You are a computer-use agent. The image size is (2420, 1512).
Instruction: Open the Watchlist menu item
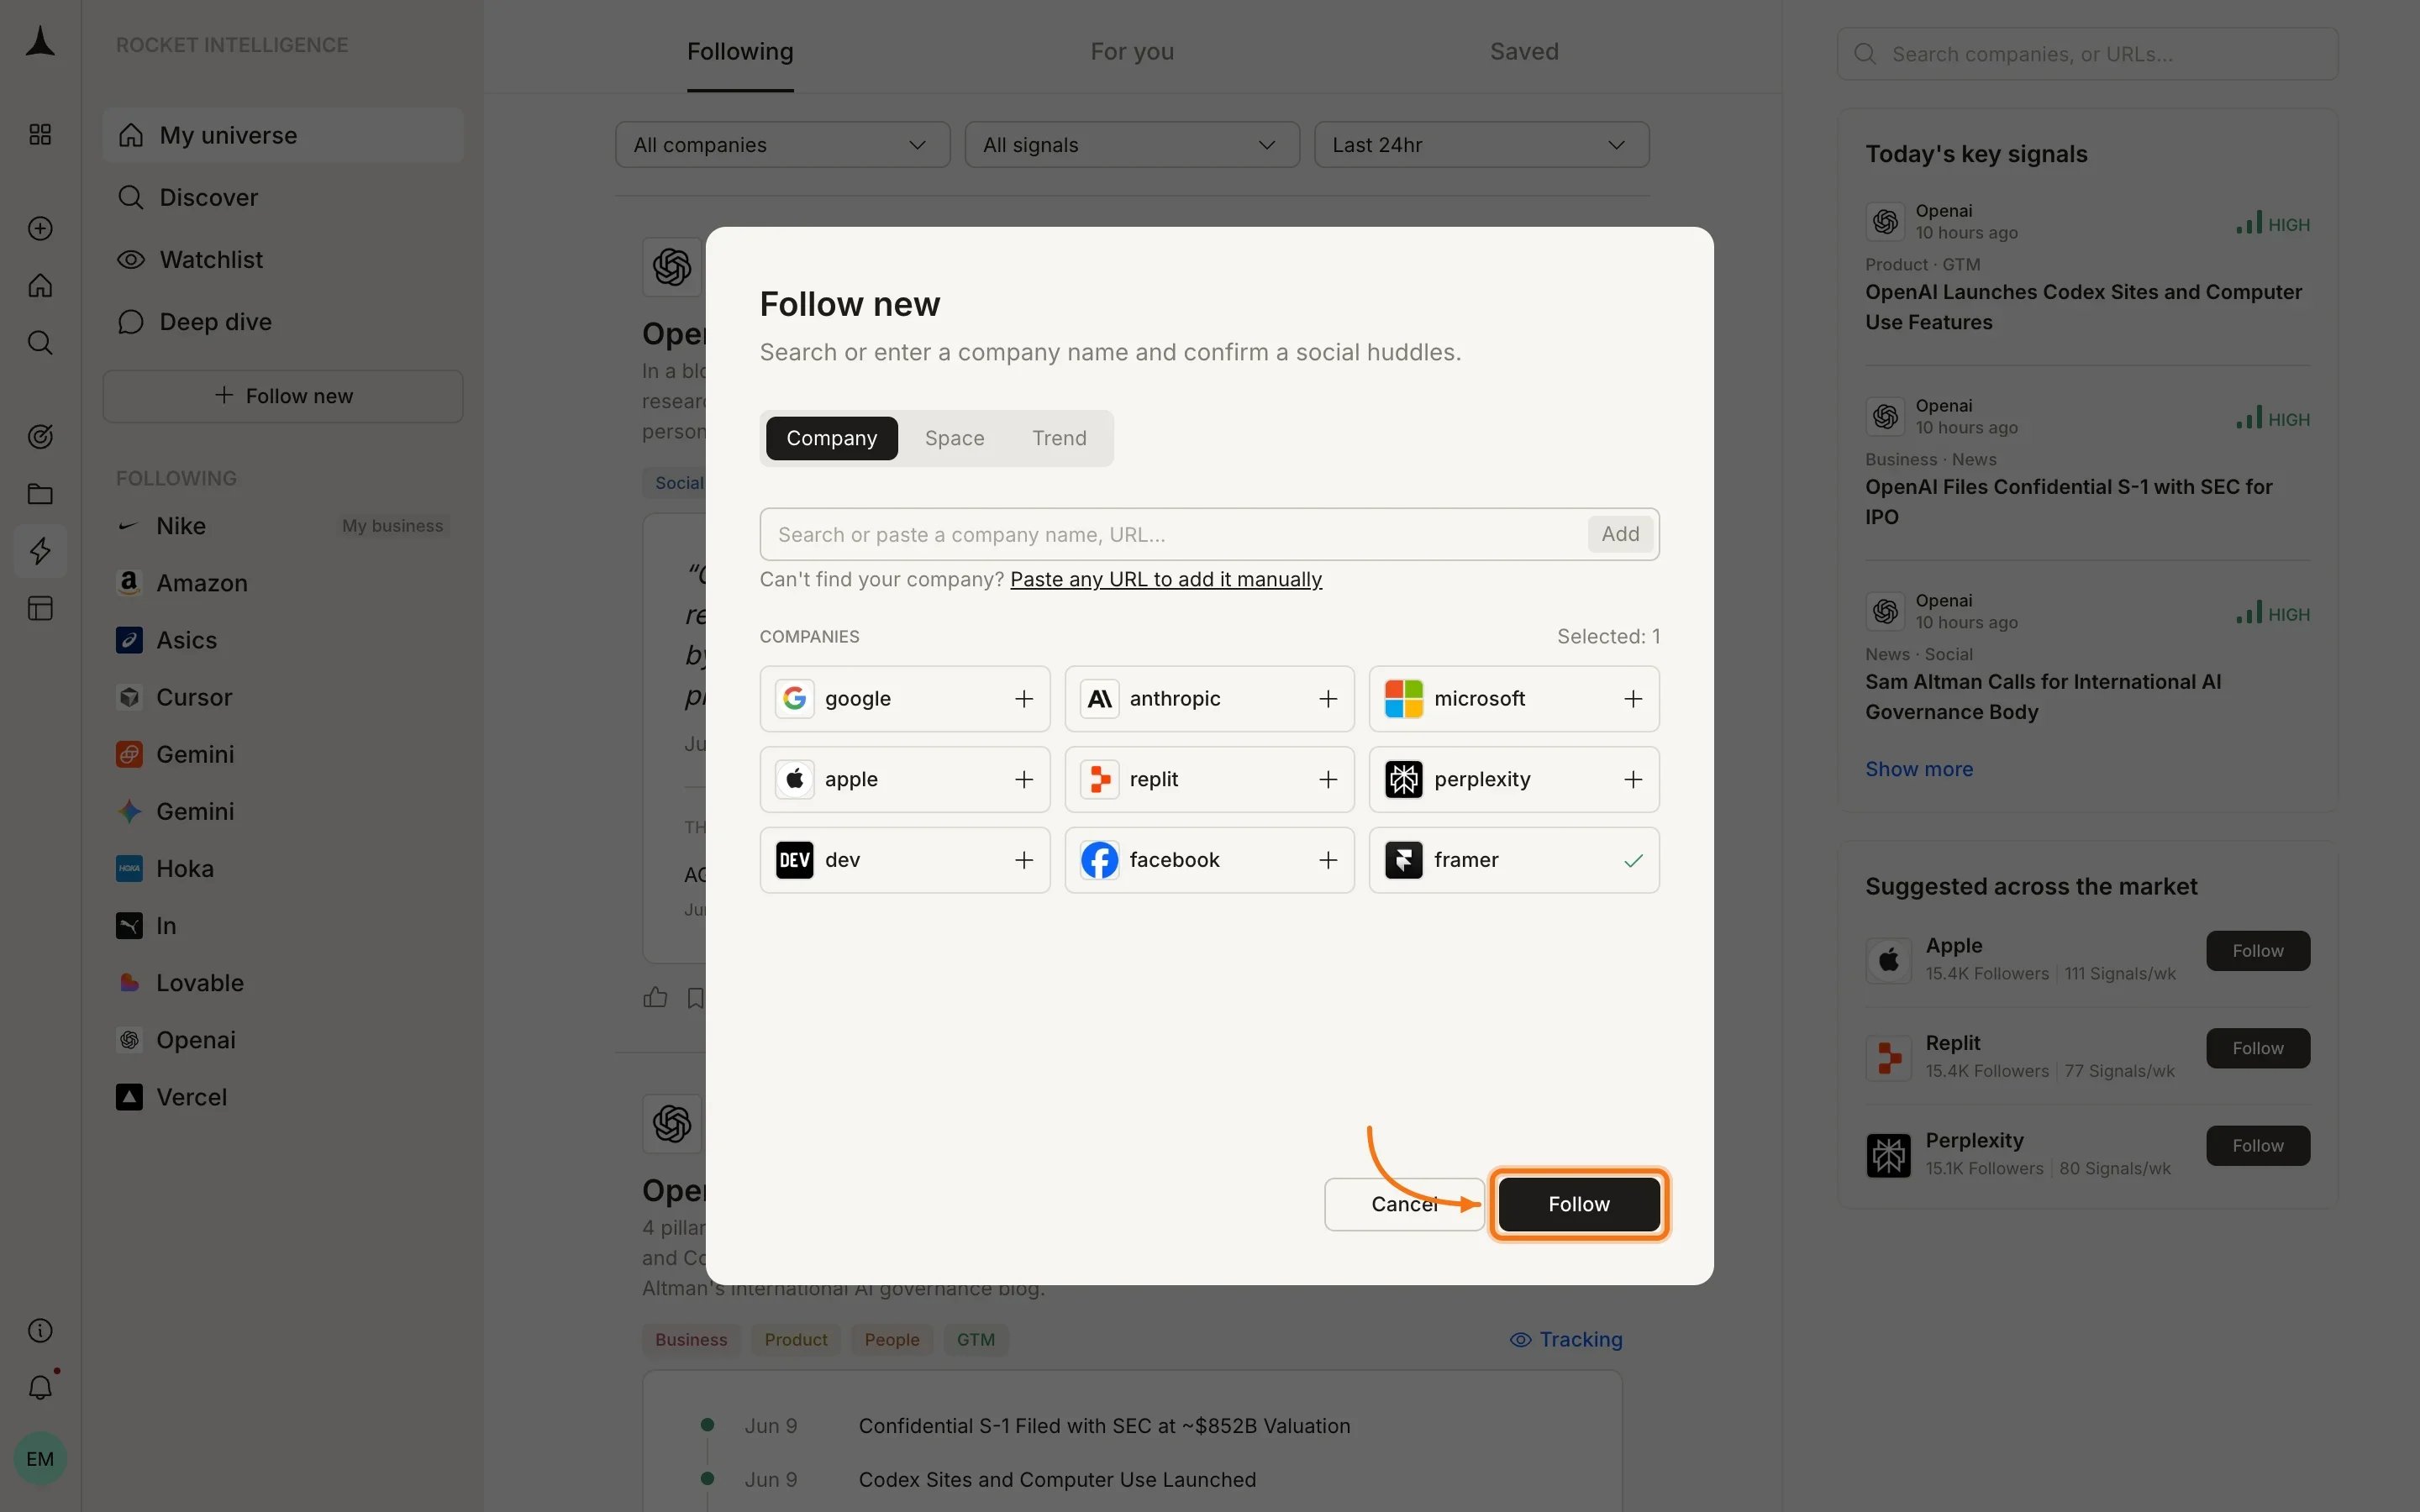pos(283,259)
